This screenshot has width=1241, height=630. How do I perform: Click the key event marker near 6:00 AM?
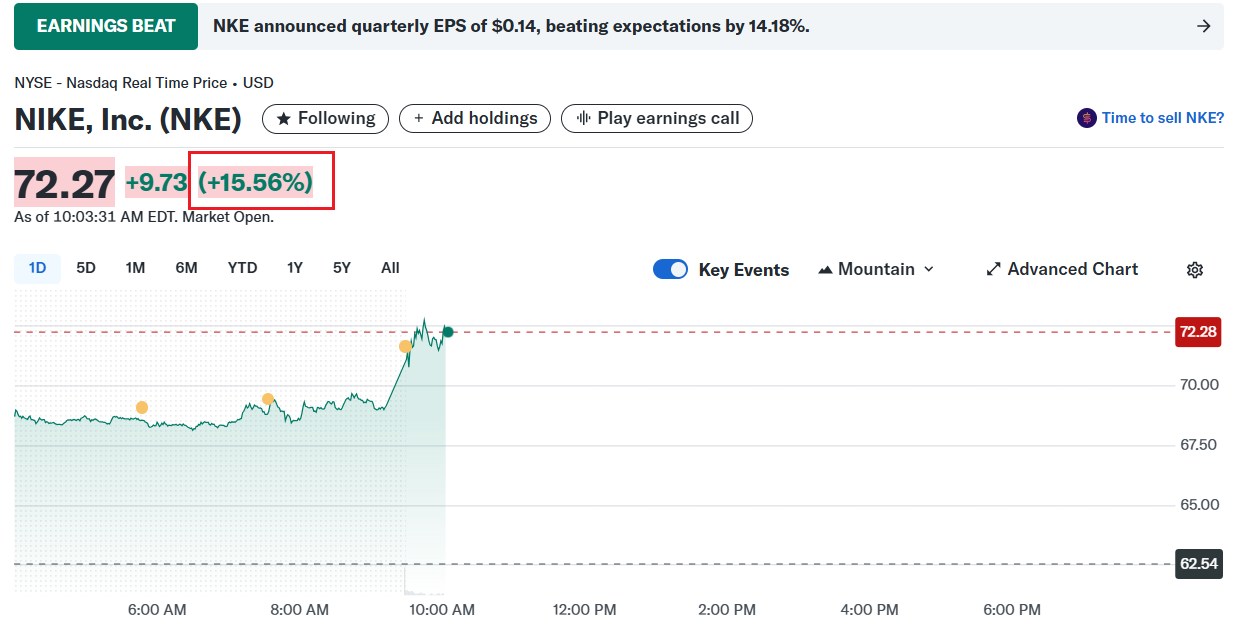click(x=142, y=407)
